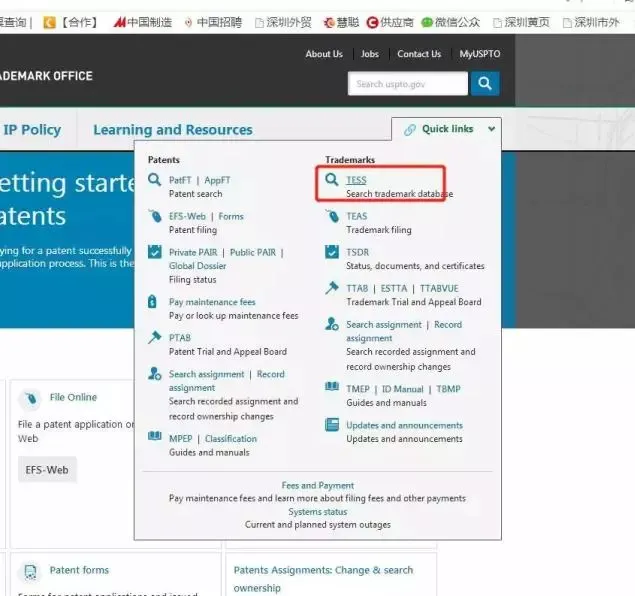The height and width of the screenshot is (596, 635).
Task: Click the blue search magnifier button
Action: coord(485,83)
